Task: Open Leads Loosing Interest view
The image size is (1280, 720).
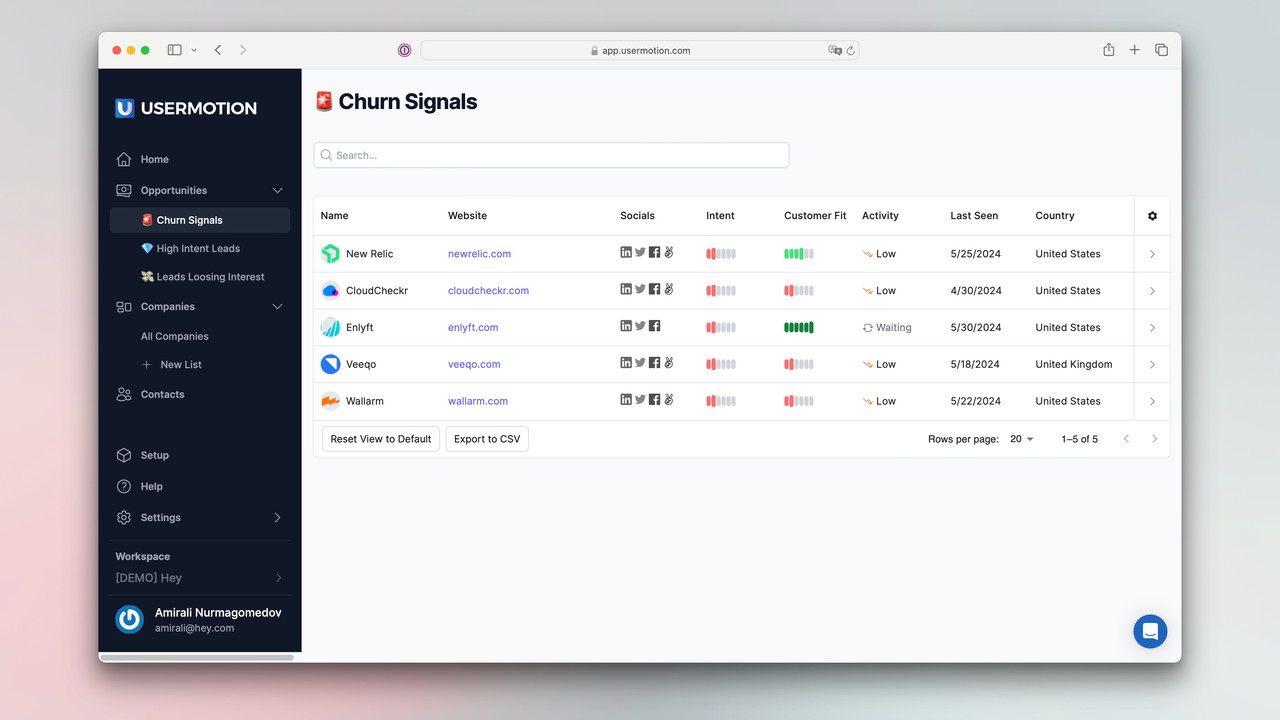Action: (x=210, y=277)
